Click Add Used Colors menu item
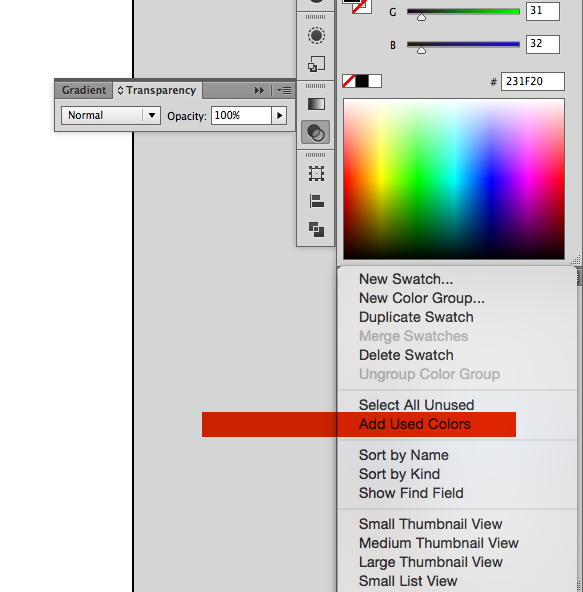This screenshot has height=592, width=583. (x=415, y=424)
